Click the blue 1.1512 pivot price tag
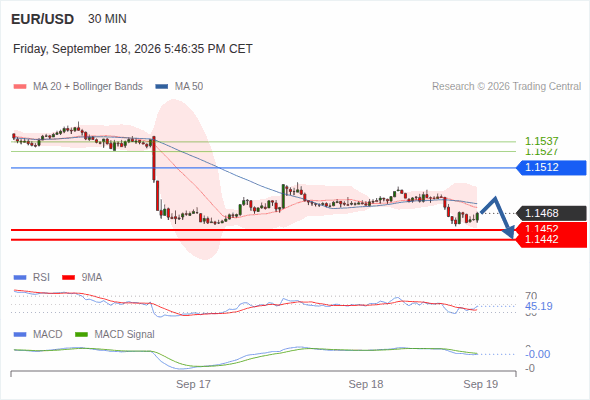 [x=552, y=167]
